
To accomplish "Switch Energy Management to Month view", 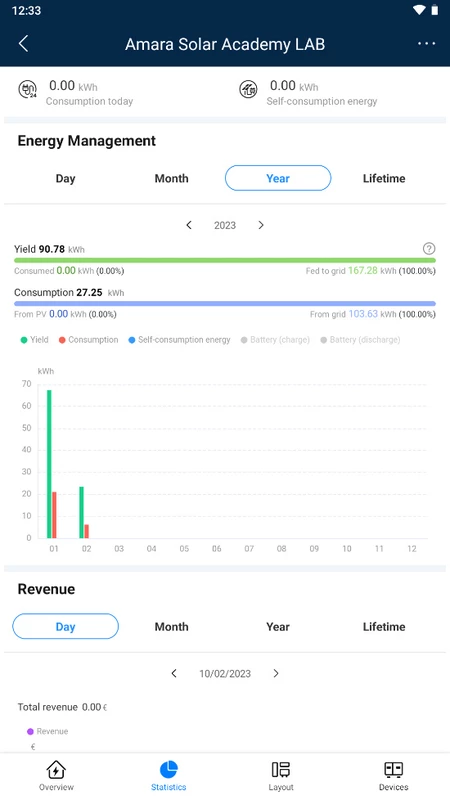I will (171, 179).
